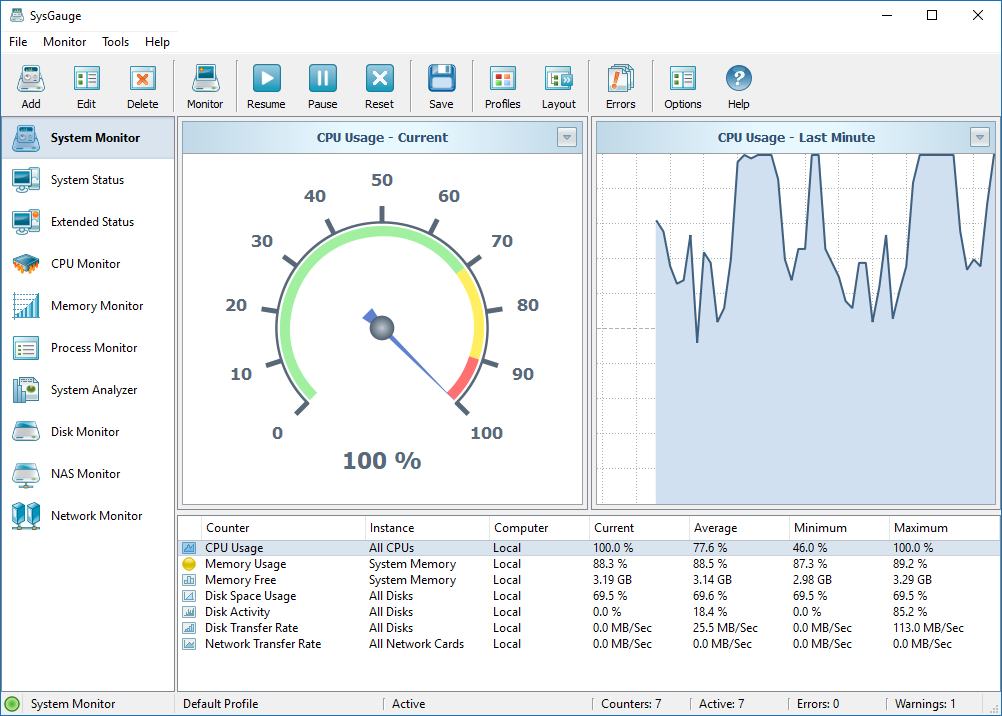Click the yellow Memory Usage warning icon
Viewport: 1002px width, 716px height.
pos(189,564)
